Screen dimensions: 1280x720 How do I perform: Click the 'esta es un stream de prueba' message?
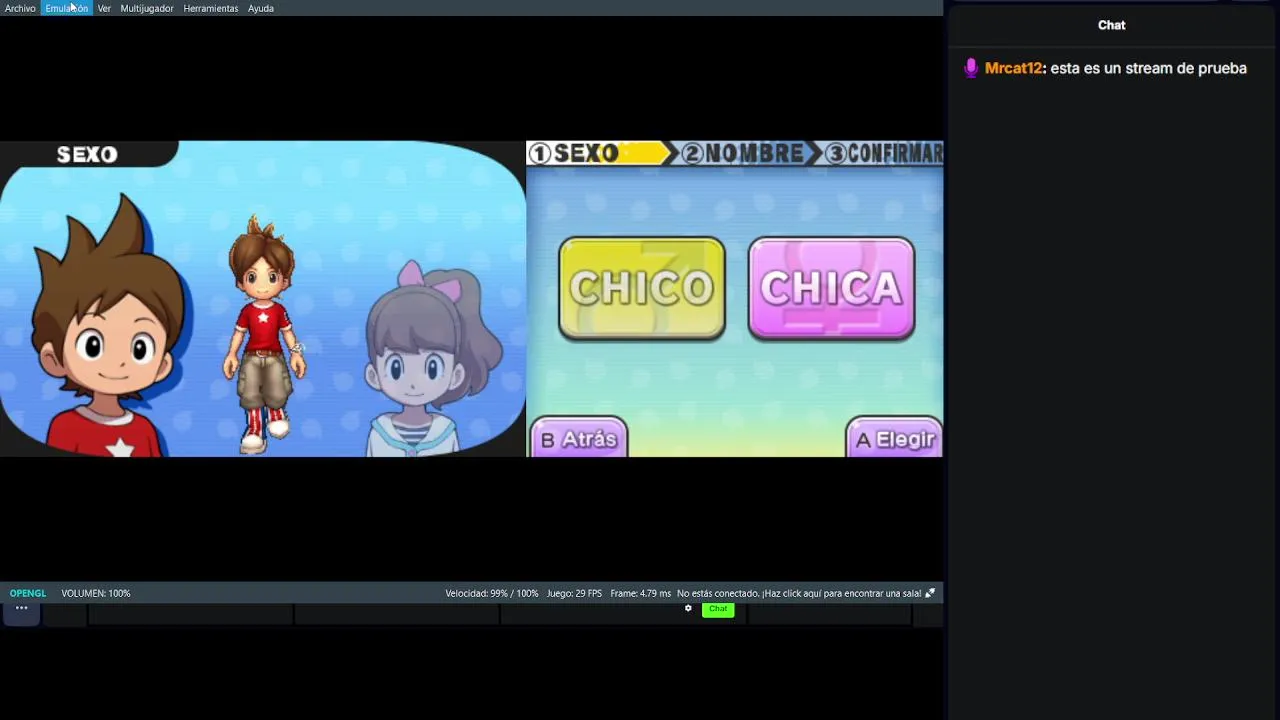click(1149, 68)
